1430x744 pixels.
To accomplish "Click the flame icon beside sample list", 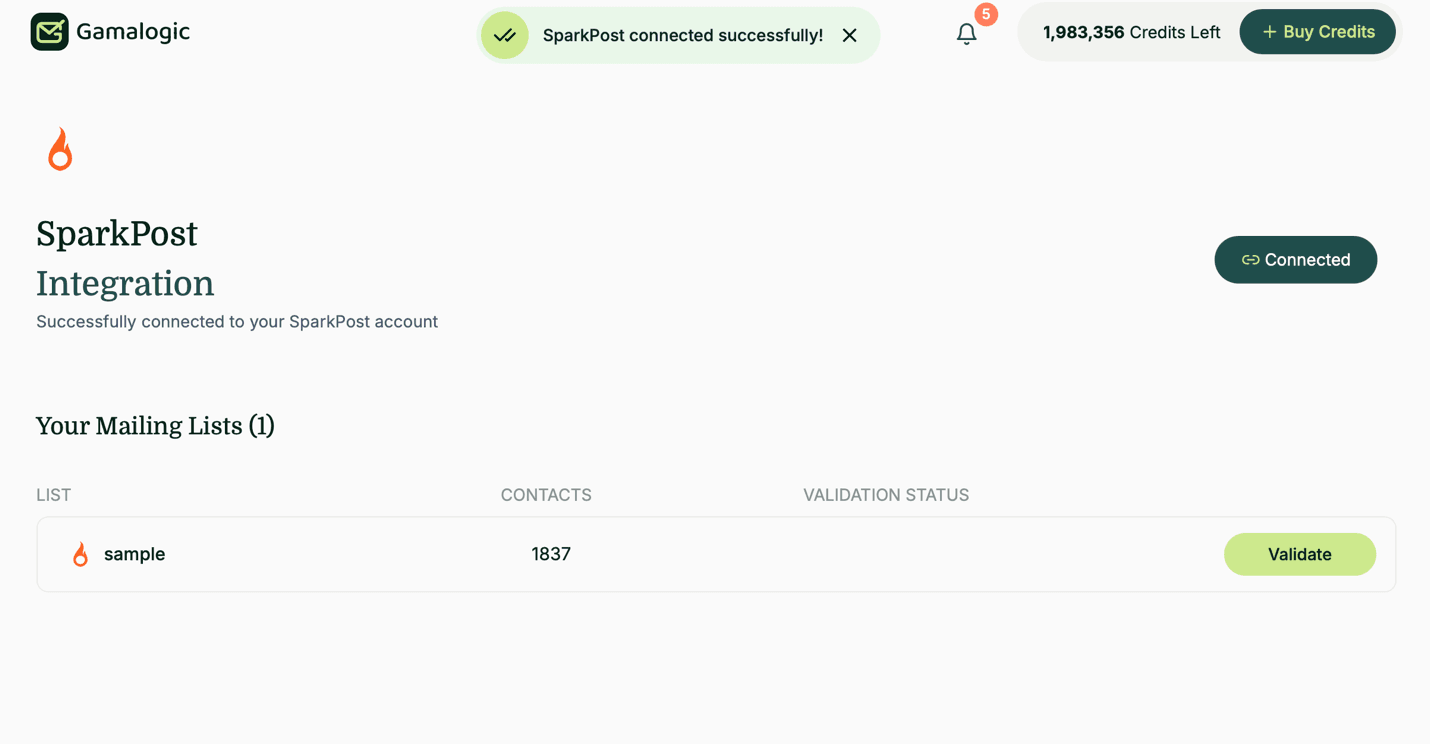I will [81, 554].
